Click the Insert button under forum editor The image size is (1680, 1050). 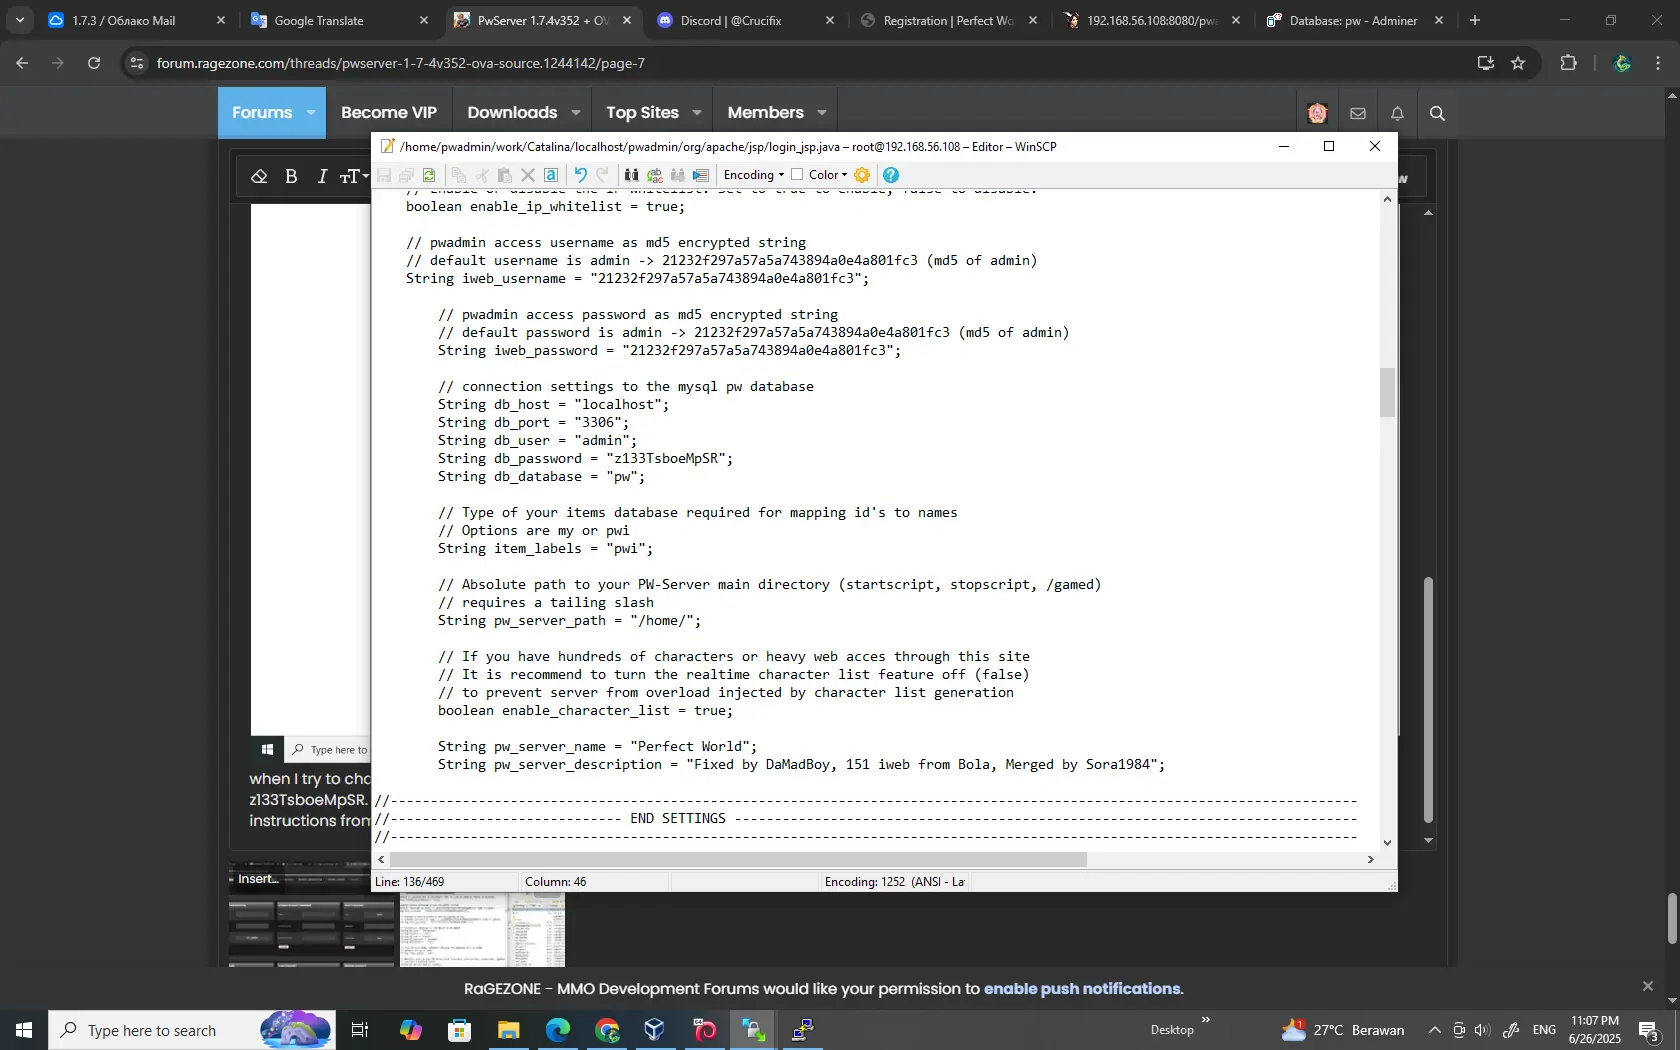pyautogui.click(x=258, y=879)
